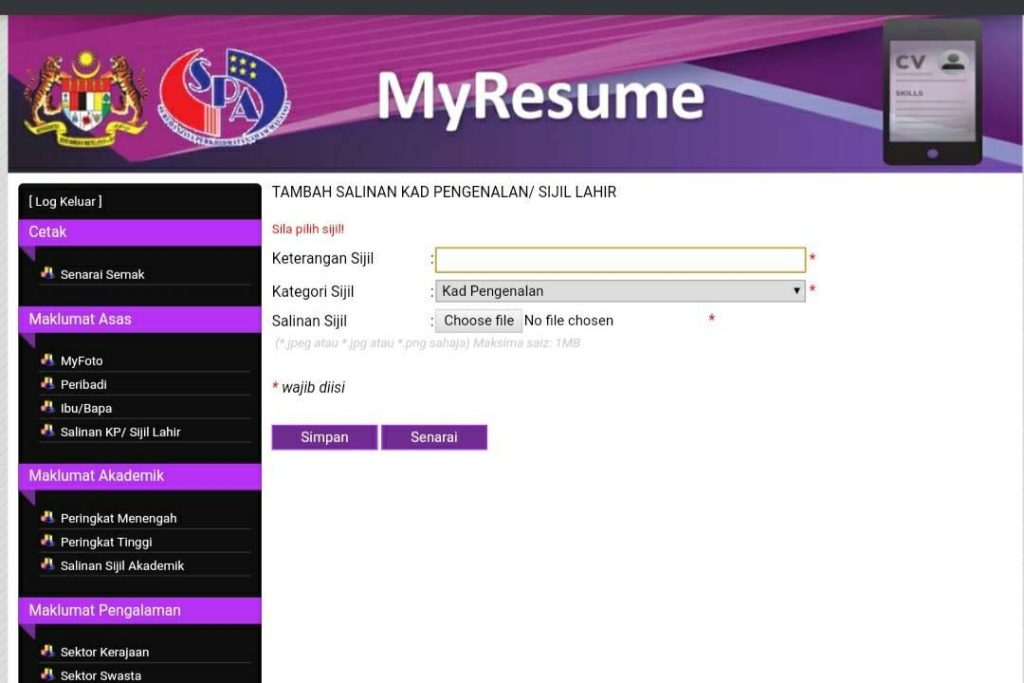Open the Kategori Sijil dropdown
Image resolution: width=1024 pixels, height=683 pixels.
point(620,291)
